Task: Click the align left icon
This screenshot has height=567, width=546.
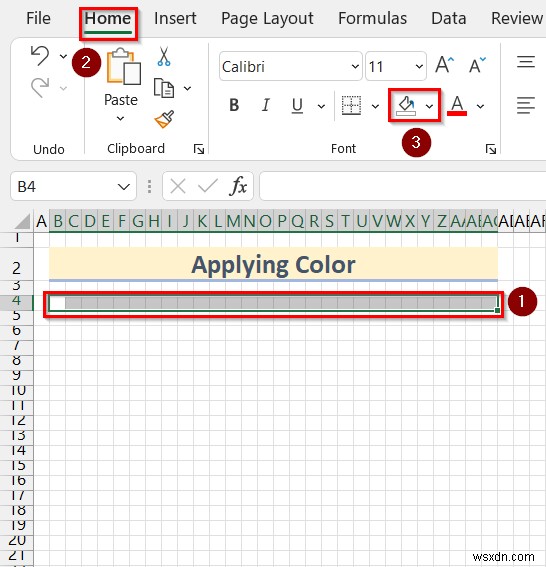Action: pos(526,106)
